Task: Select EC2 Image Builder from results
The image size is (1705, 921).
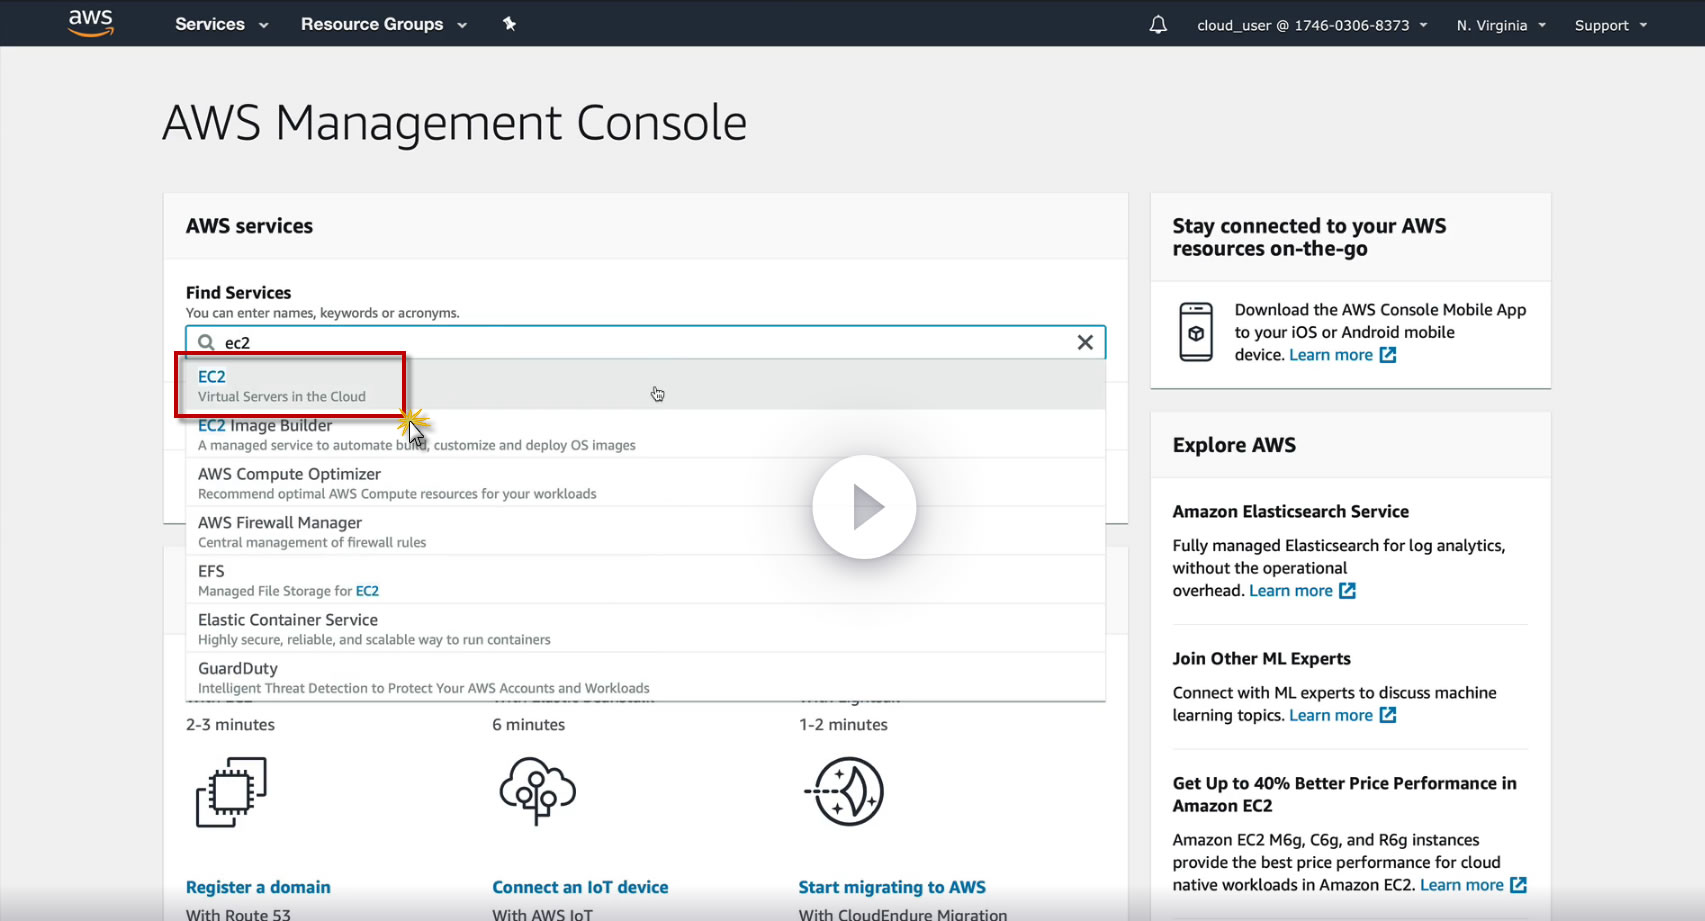Action: point(265,426)
